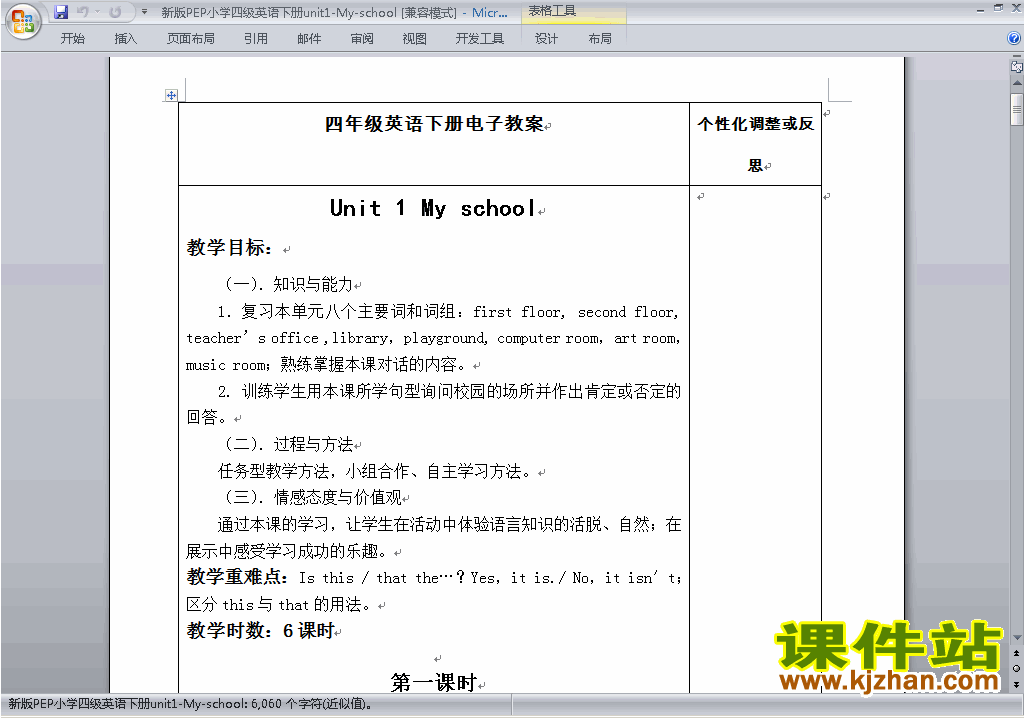The width and height of the screenshot is (1024, 718).
Task: Click the words 'computer room' in item 1
Action: [x=548, y=338]
